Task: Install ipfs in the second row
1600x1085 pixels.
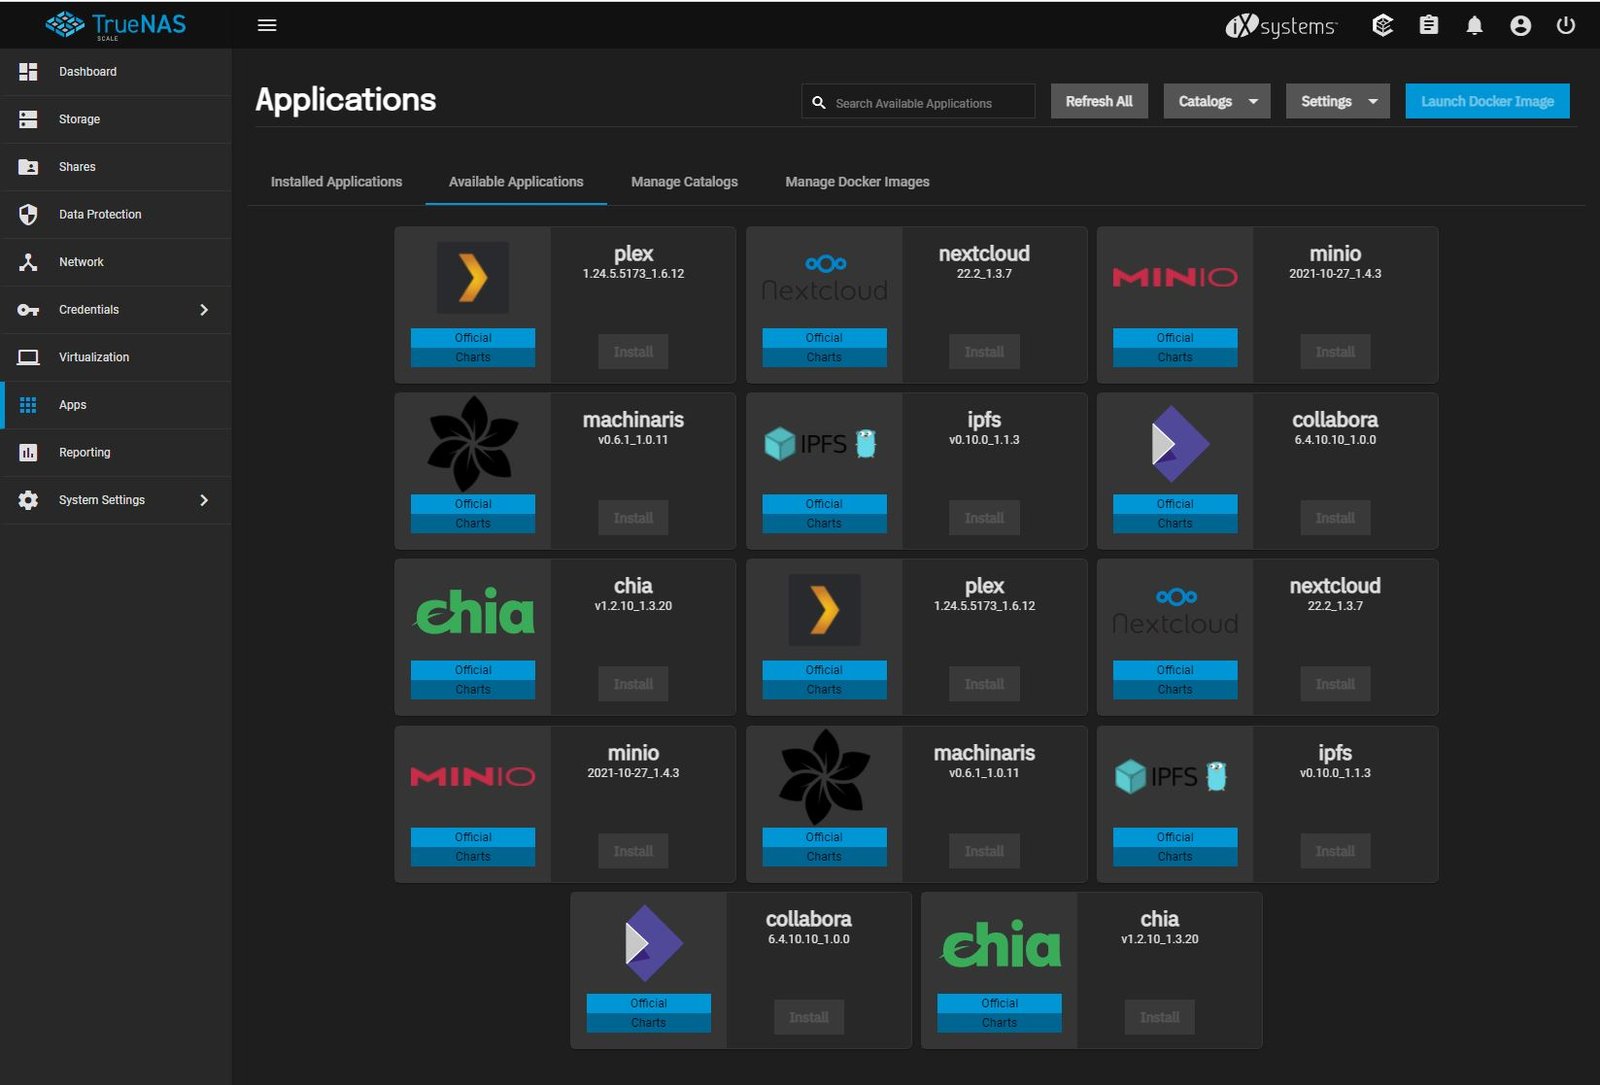Action: coord(984,518)
